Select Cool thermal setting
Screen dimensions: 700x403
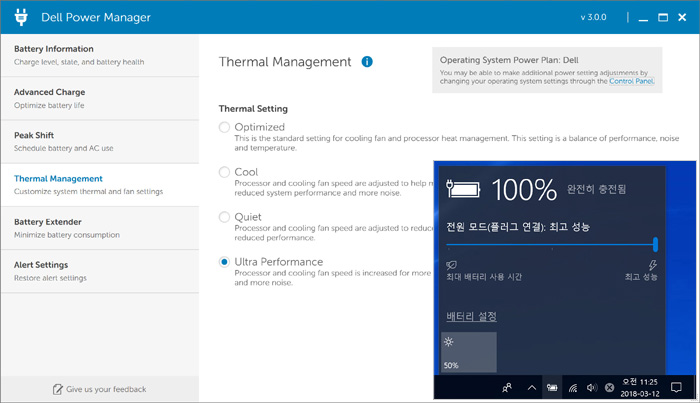(224, 172)
